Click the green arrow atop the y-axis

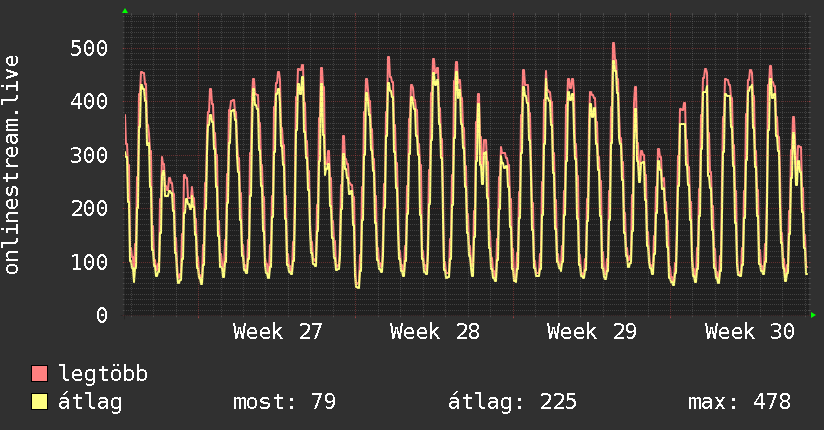125,11
